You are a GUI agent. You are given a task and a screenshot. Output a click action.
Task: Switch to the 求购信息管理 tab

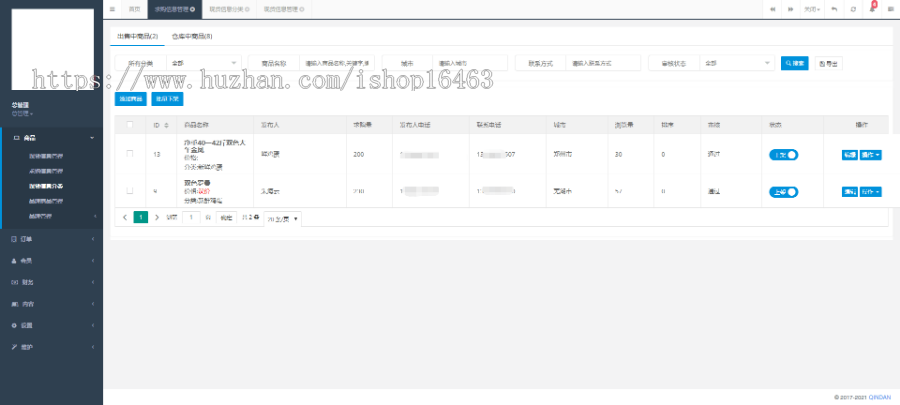(x=172, y=9)
